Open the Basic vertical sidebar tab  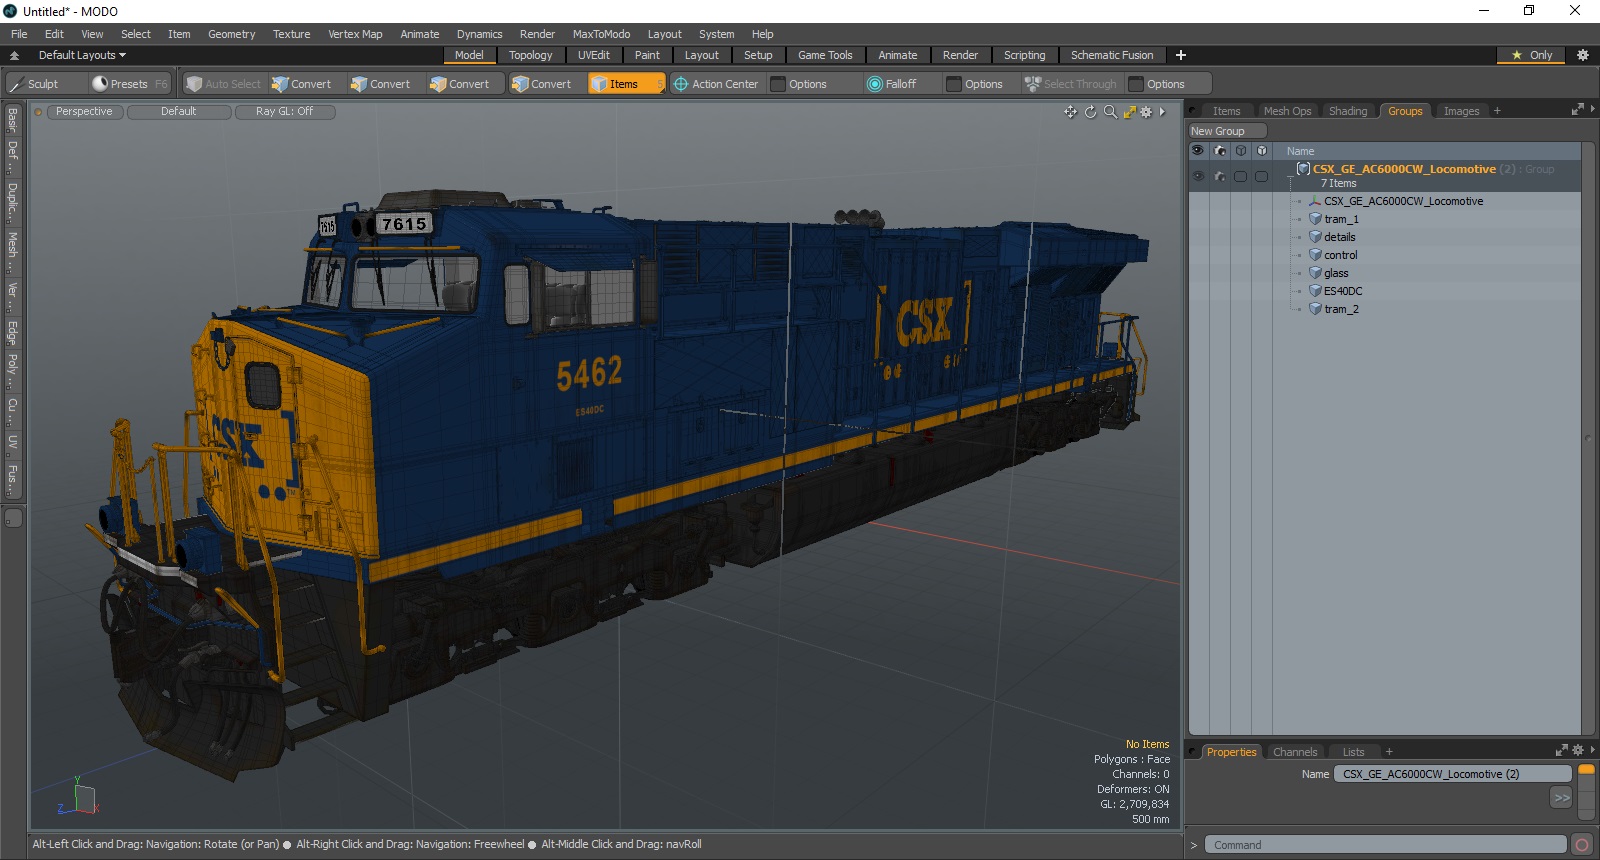pos(12,120)
